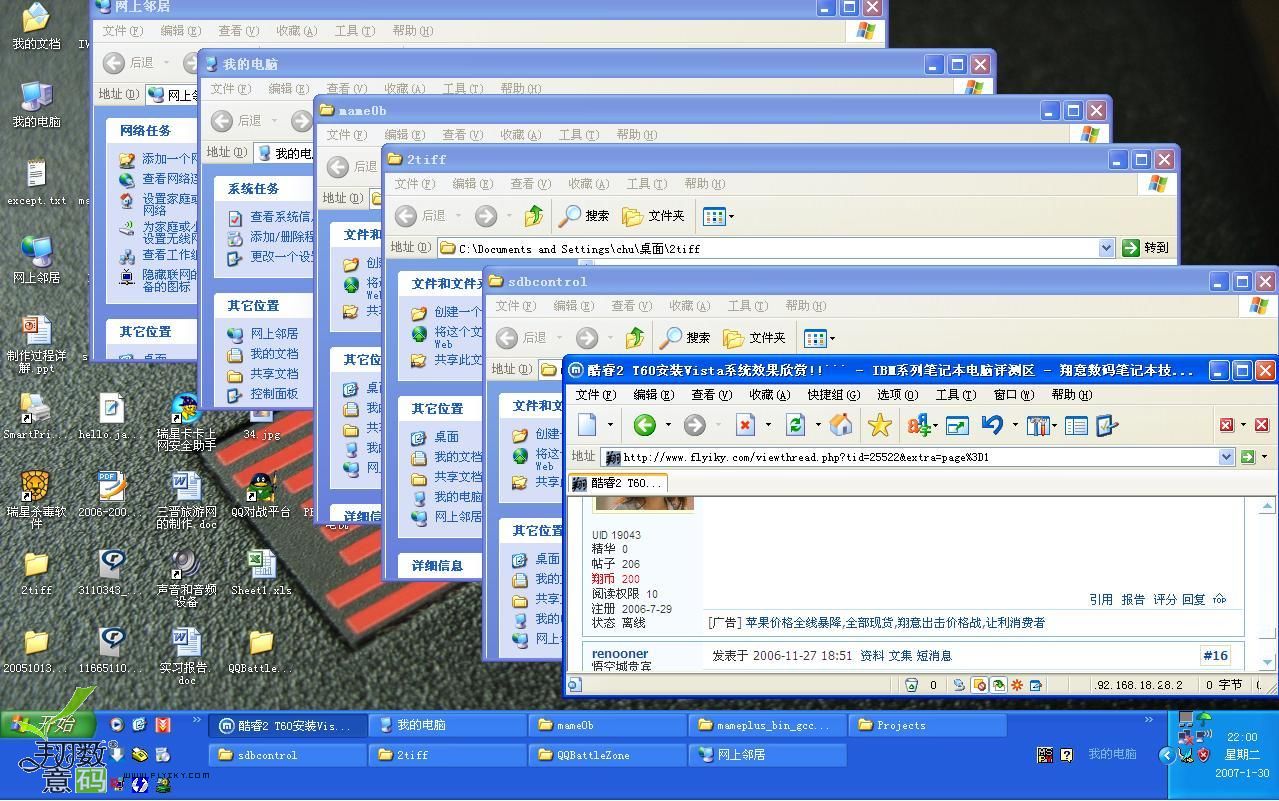
Task: Refresh the page using Maxthon's refresh icon
Action: pos(795,425)
